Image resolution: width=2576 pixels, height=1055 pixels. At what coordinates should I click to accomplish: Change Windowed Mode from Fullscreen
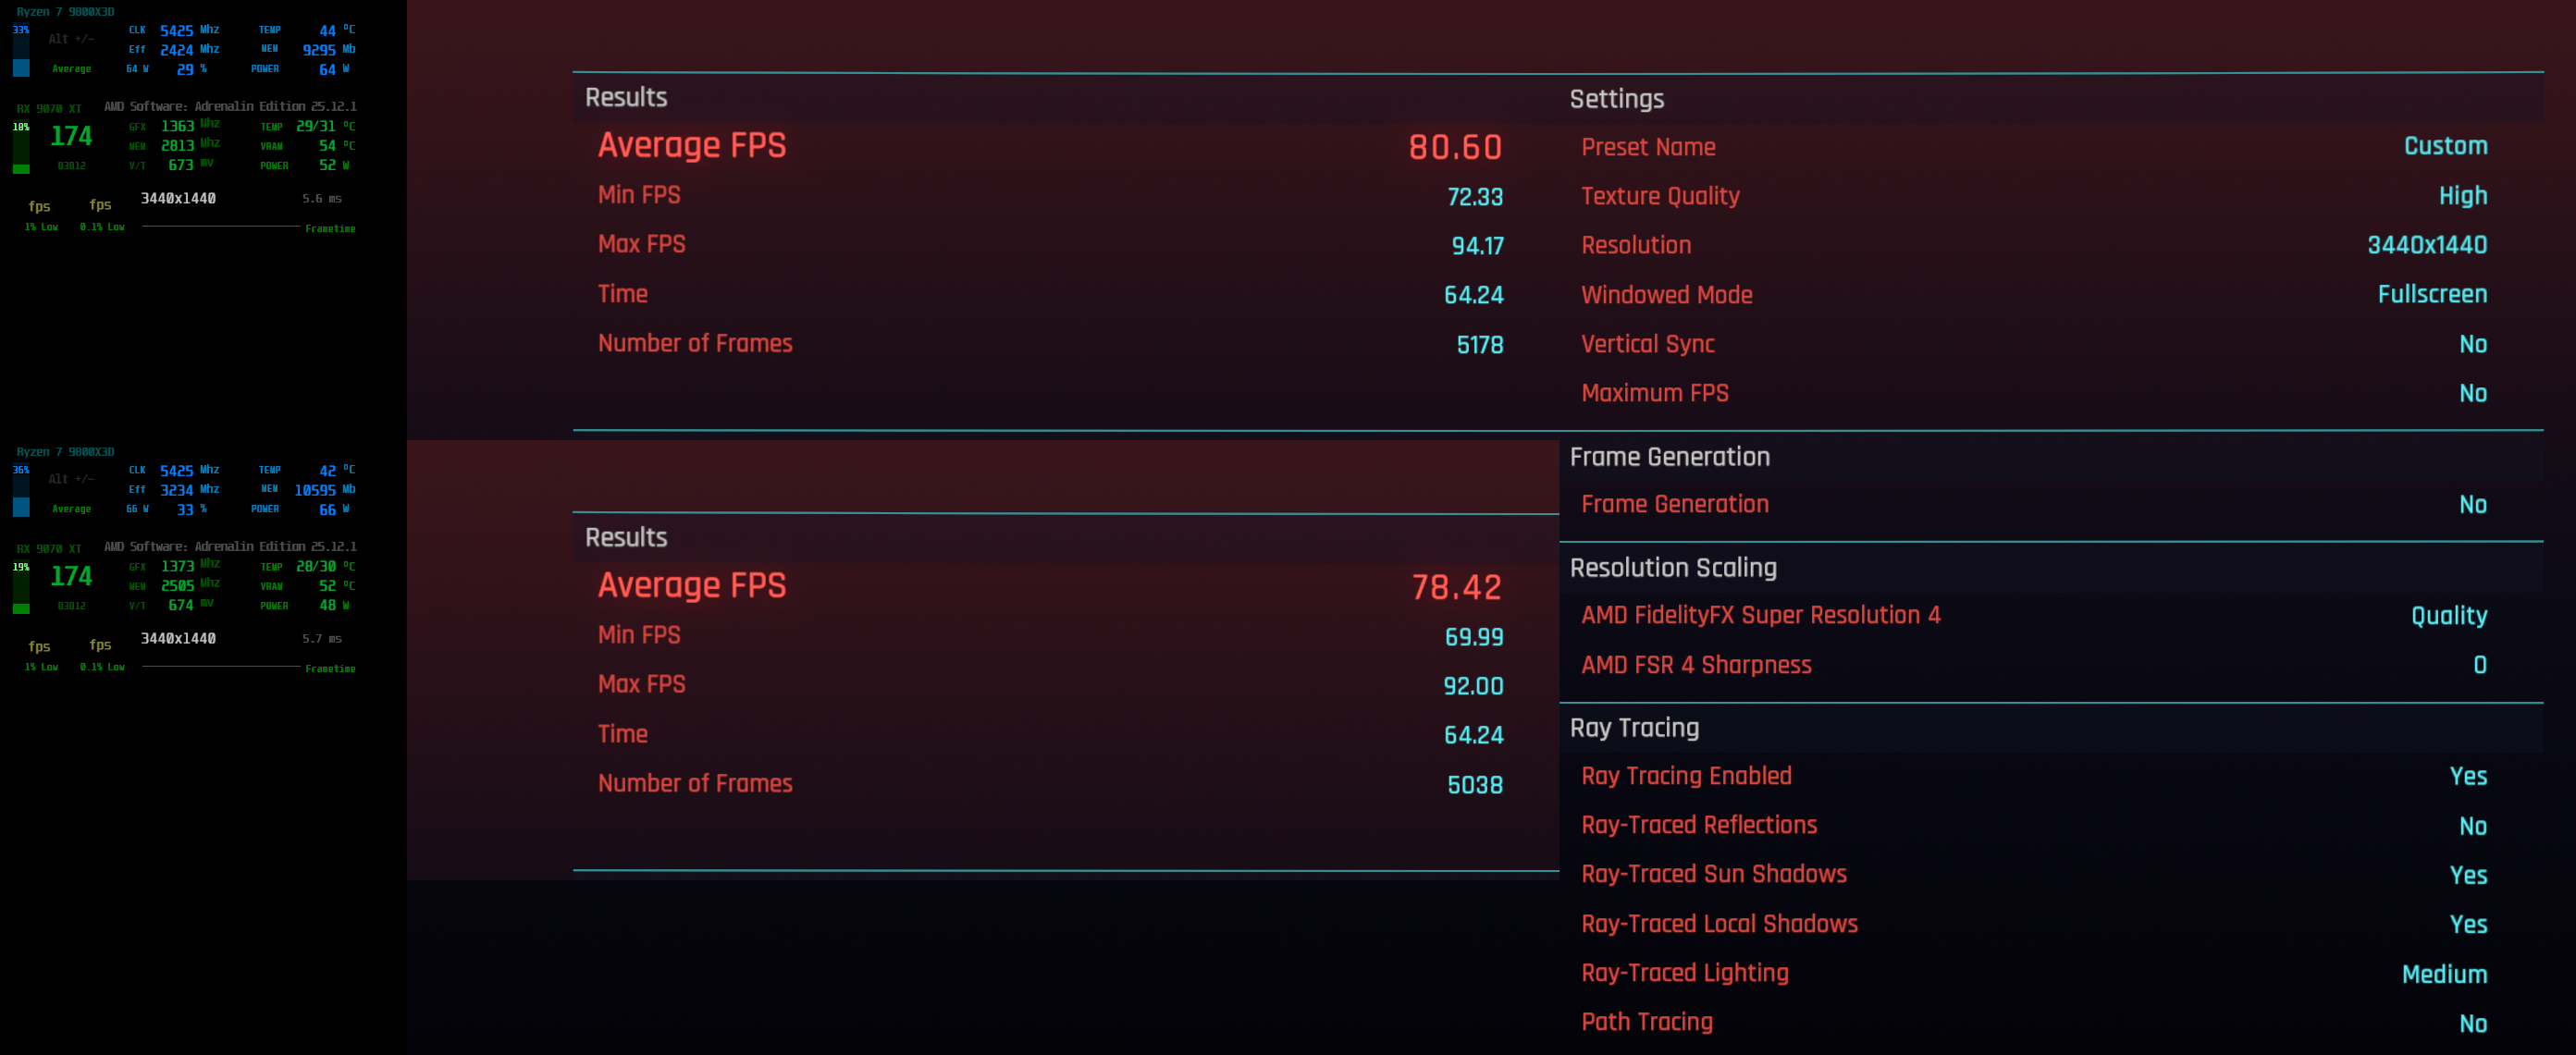point(2431,295)
